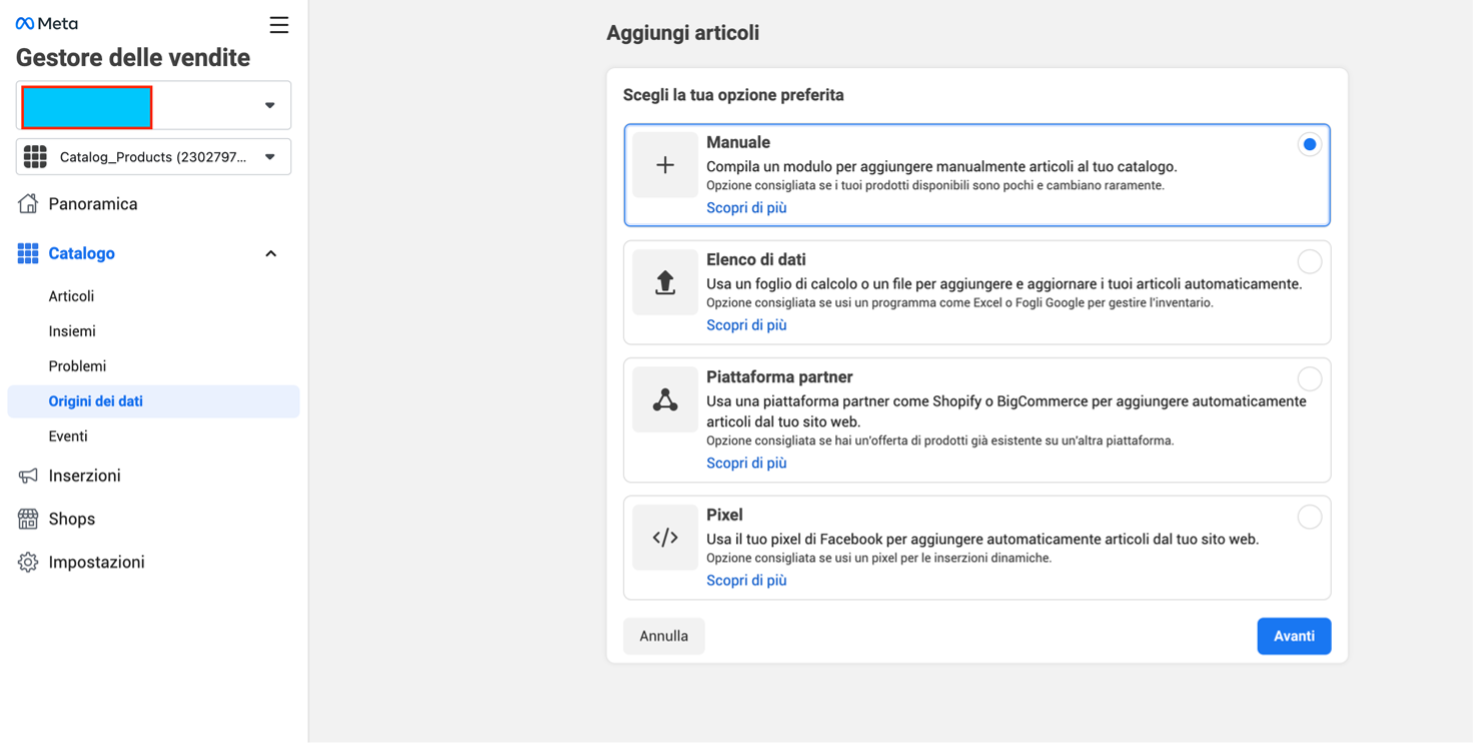The image size is (1475, 745).
Task: Open the Catalog_Products catalog dropdown
Action: click(x=153, y=157)
